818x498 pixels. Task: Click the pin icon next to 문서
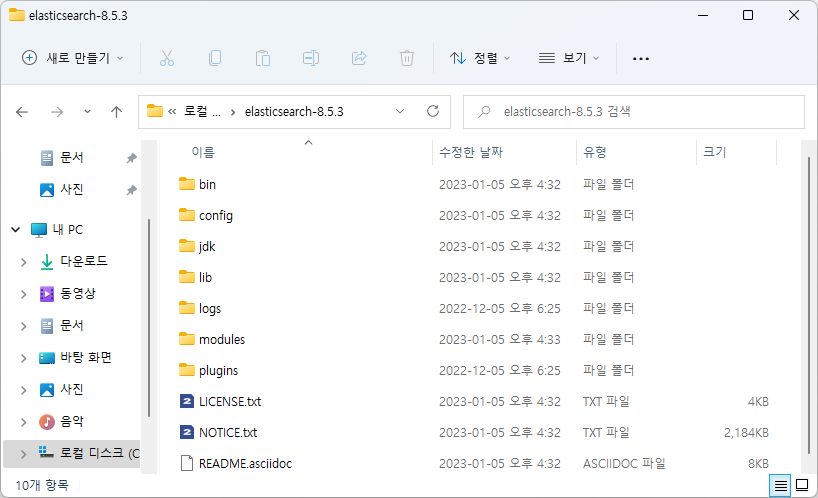point(131,158)
